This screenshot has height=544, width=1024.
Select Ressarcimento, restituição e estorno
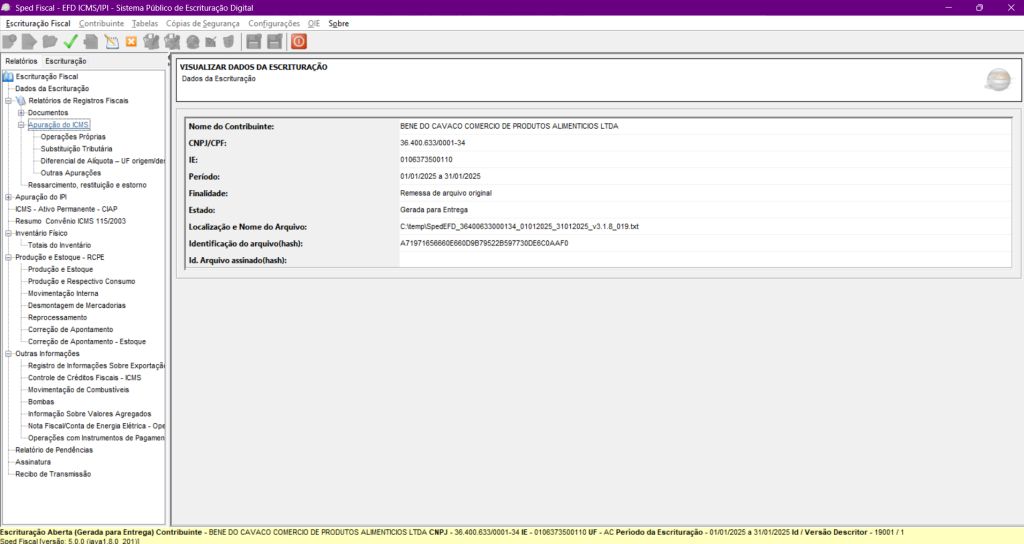click(x=88, y=185)
